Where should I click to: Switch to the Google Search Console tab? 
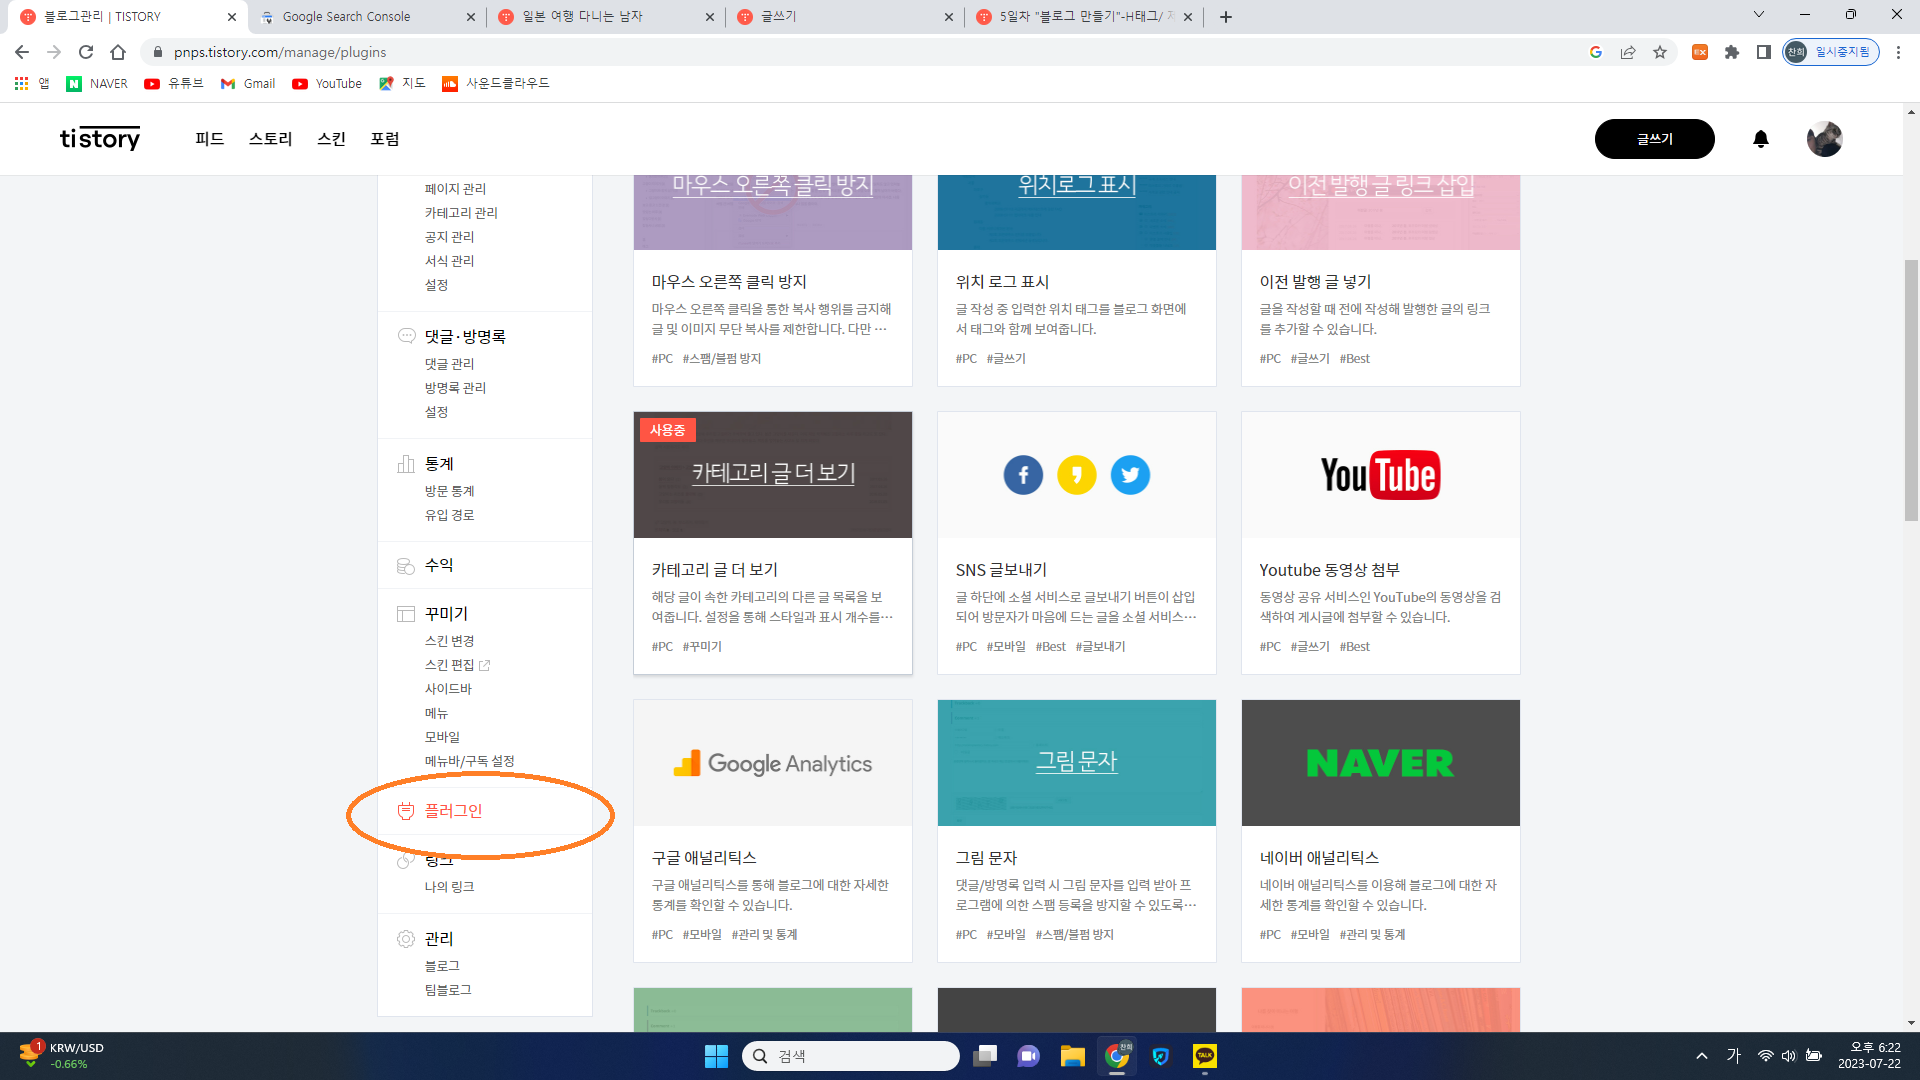pyautogui.click(x=366, y=17)
